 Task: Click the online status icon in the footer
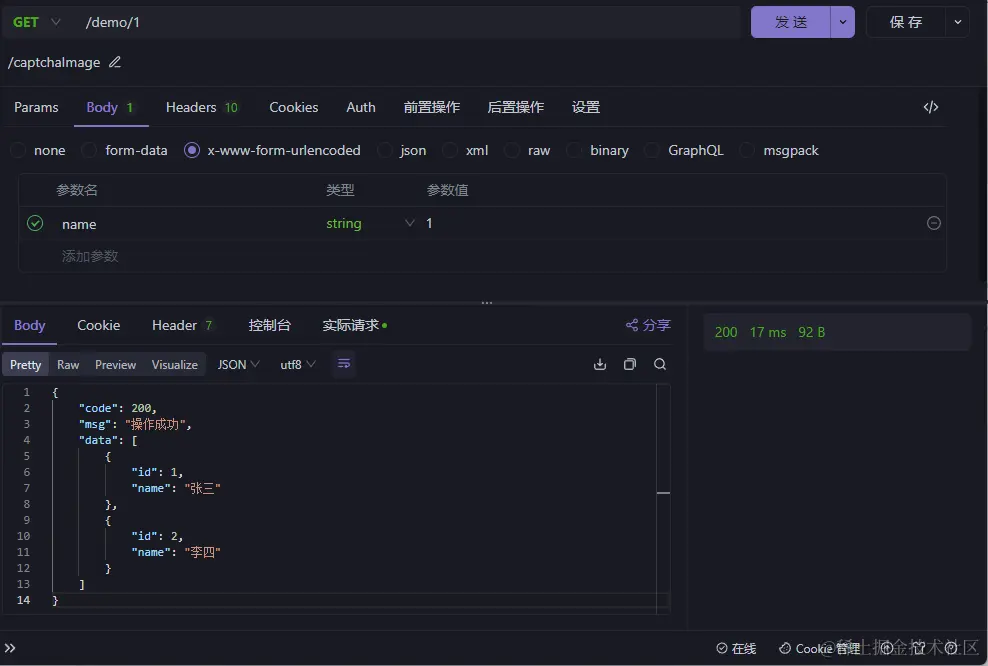click(x=722, y=648)
